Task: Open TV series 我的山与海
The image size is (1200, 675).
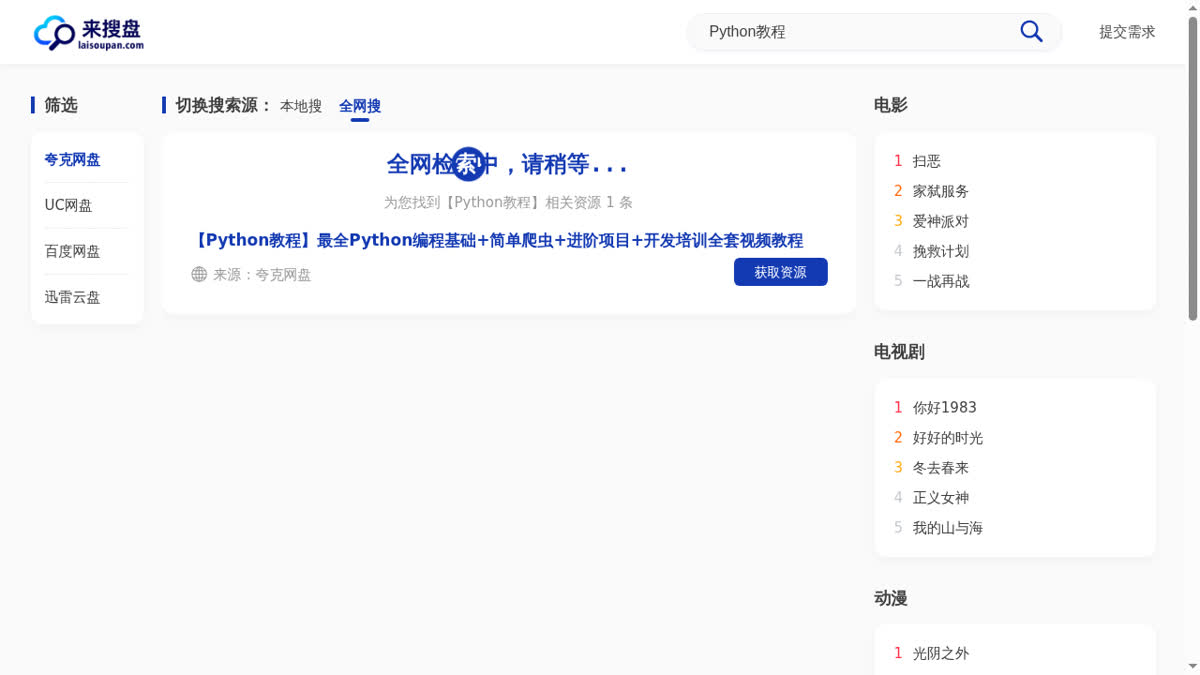Action: point(947,527)
